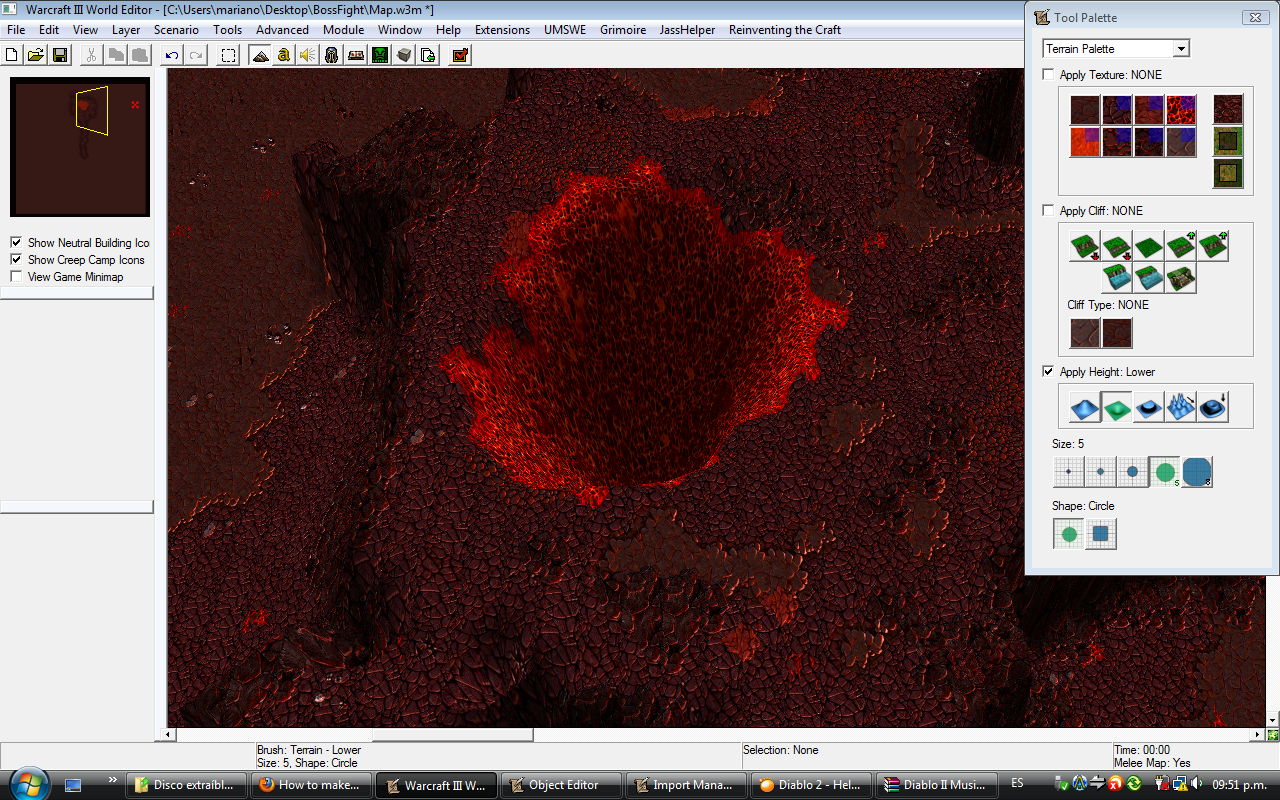Open the Campaign Editor icon
The image size is (1280, 800).
356,55
